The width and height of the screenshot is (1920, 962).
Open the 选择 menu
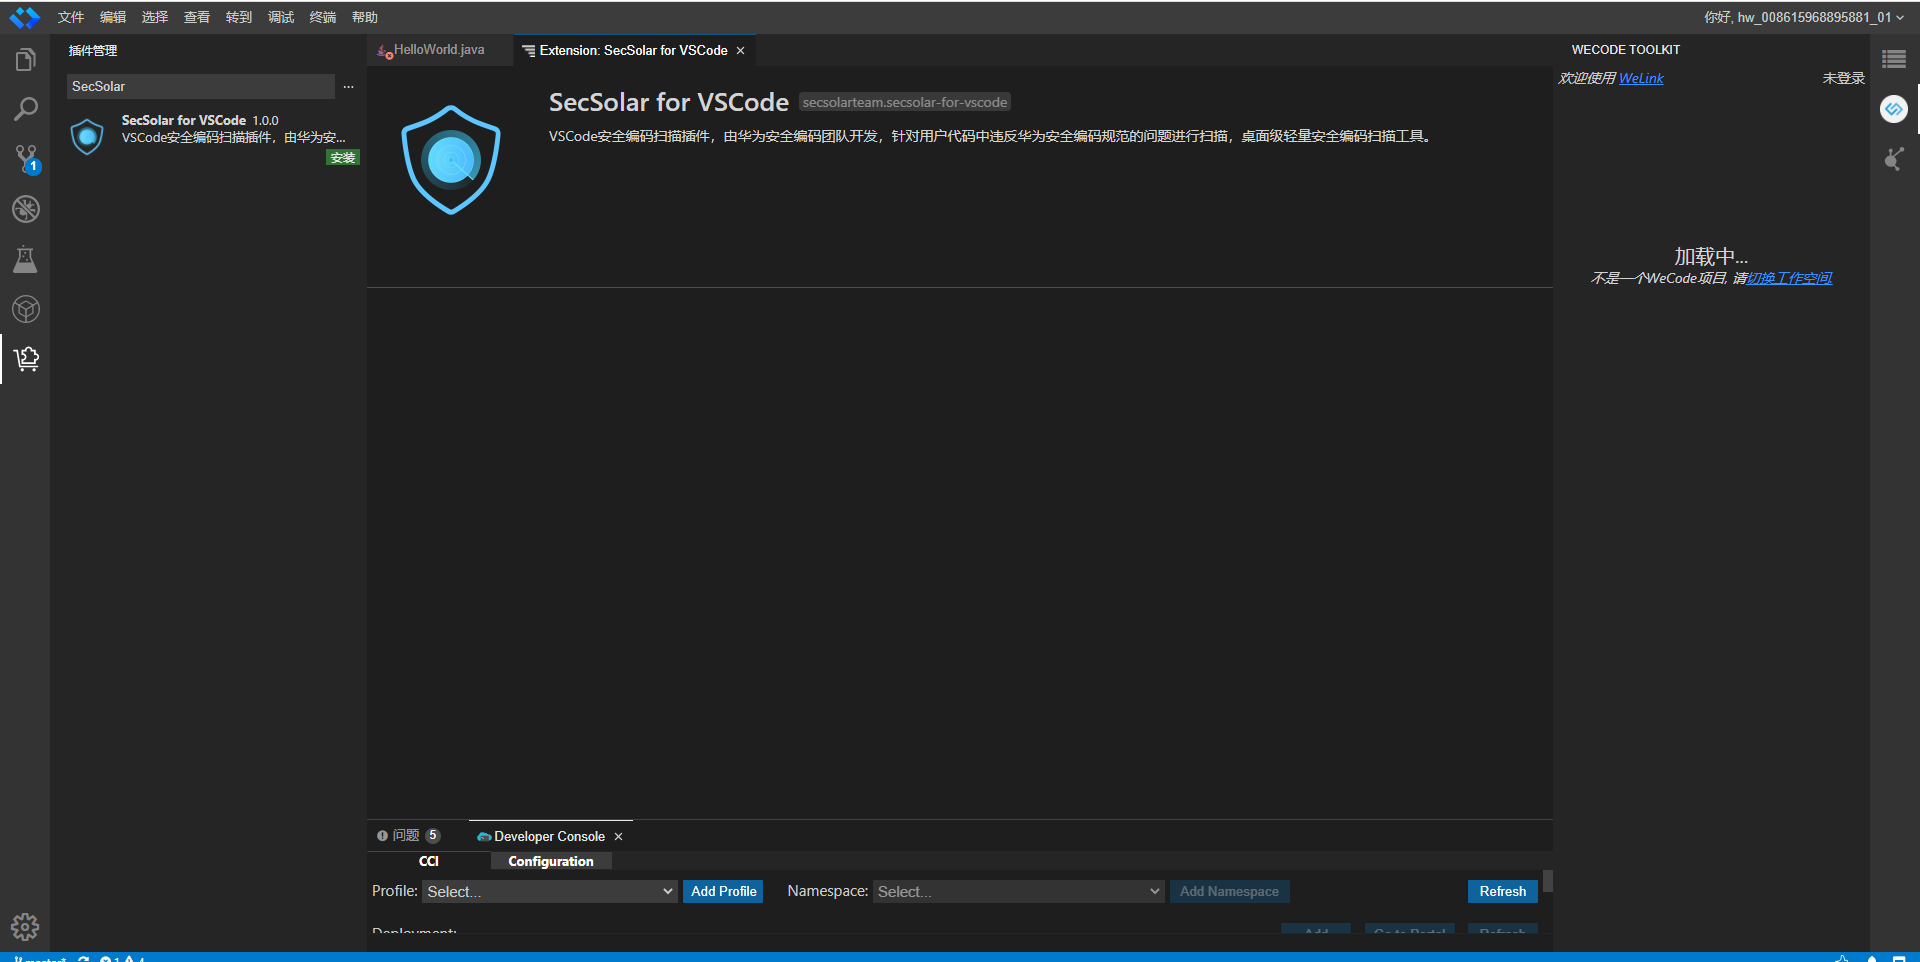tap(155, 17)
